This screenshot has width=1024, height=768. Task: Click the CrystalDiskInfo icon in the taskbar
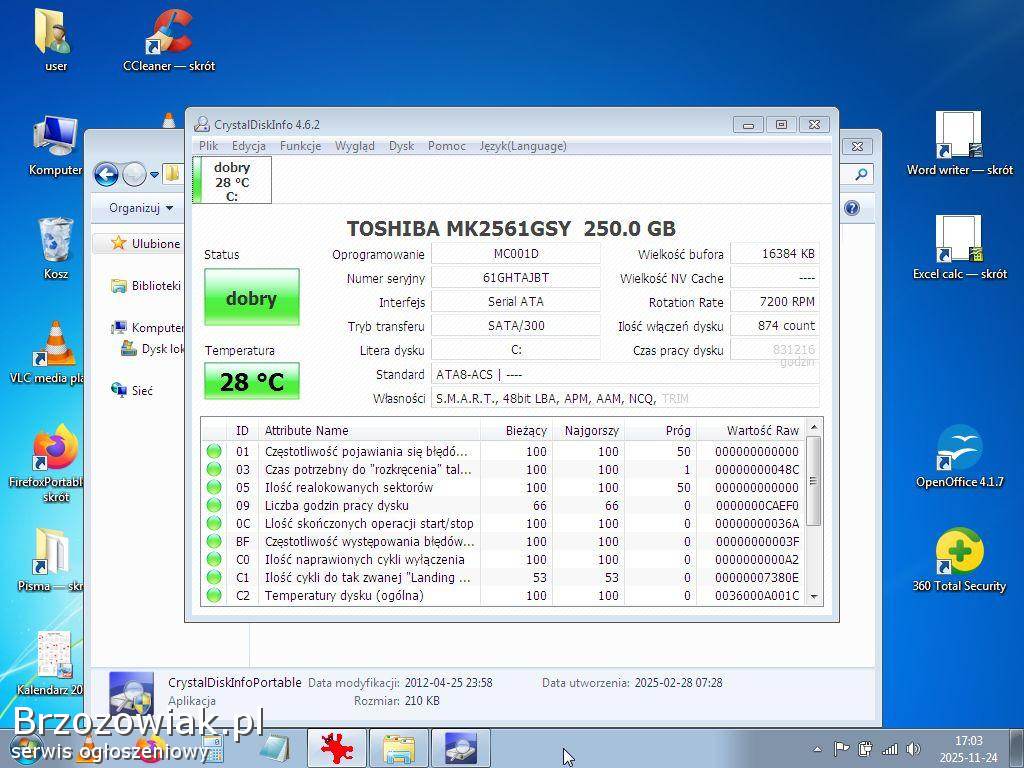tap(460, 748)
